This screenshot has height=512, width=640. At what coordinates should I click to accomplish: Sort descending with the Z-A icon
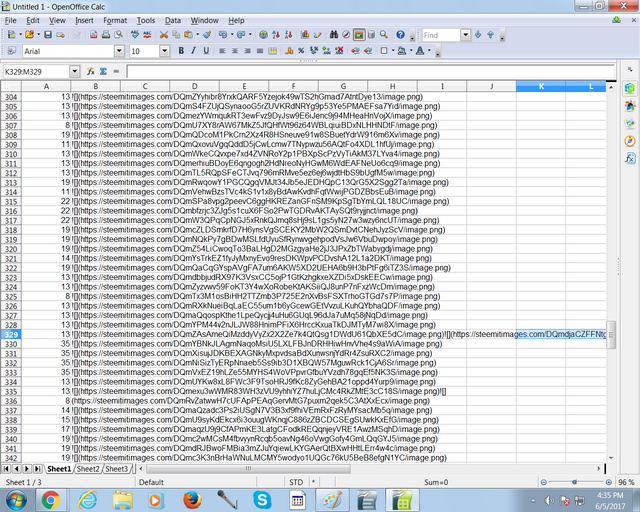pyautogui.click(x=288, y=35)
